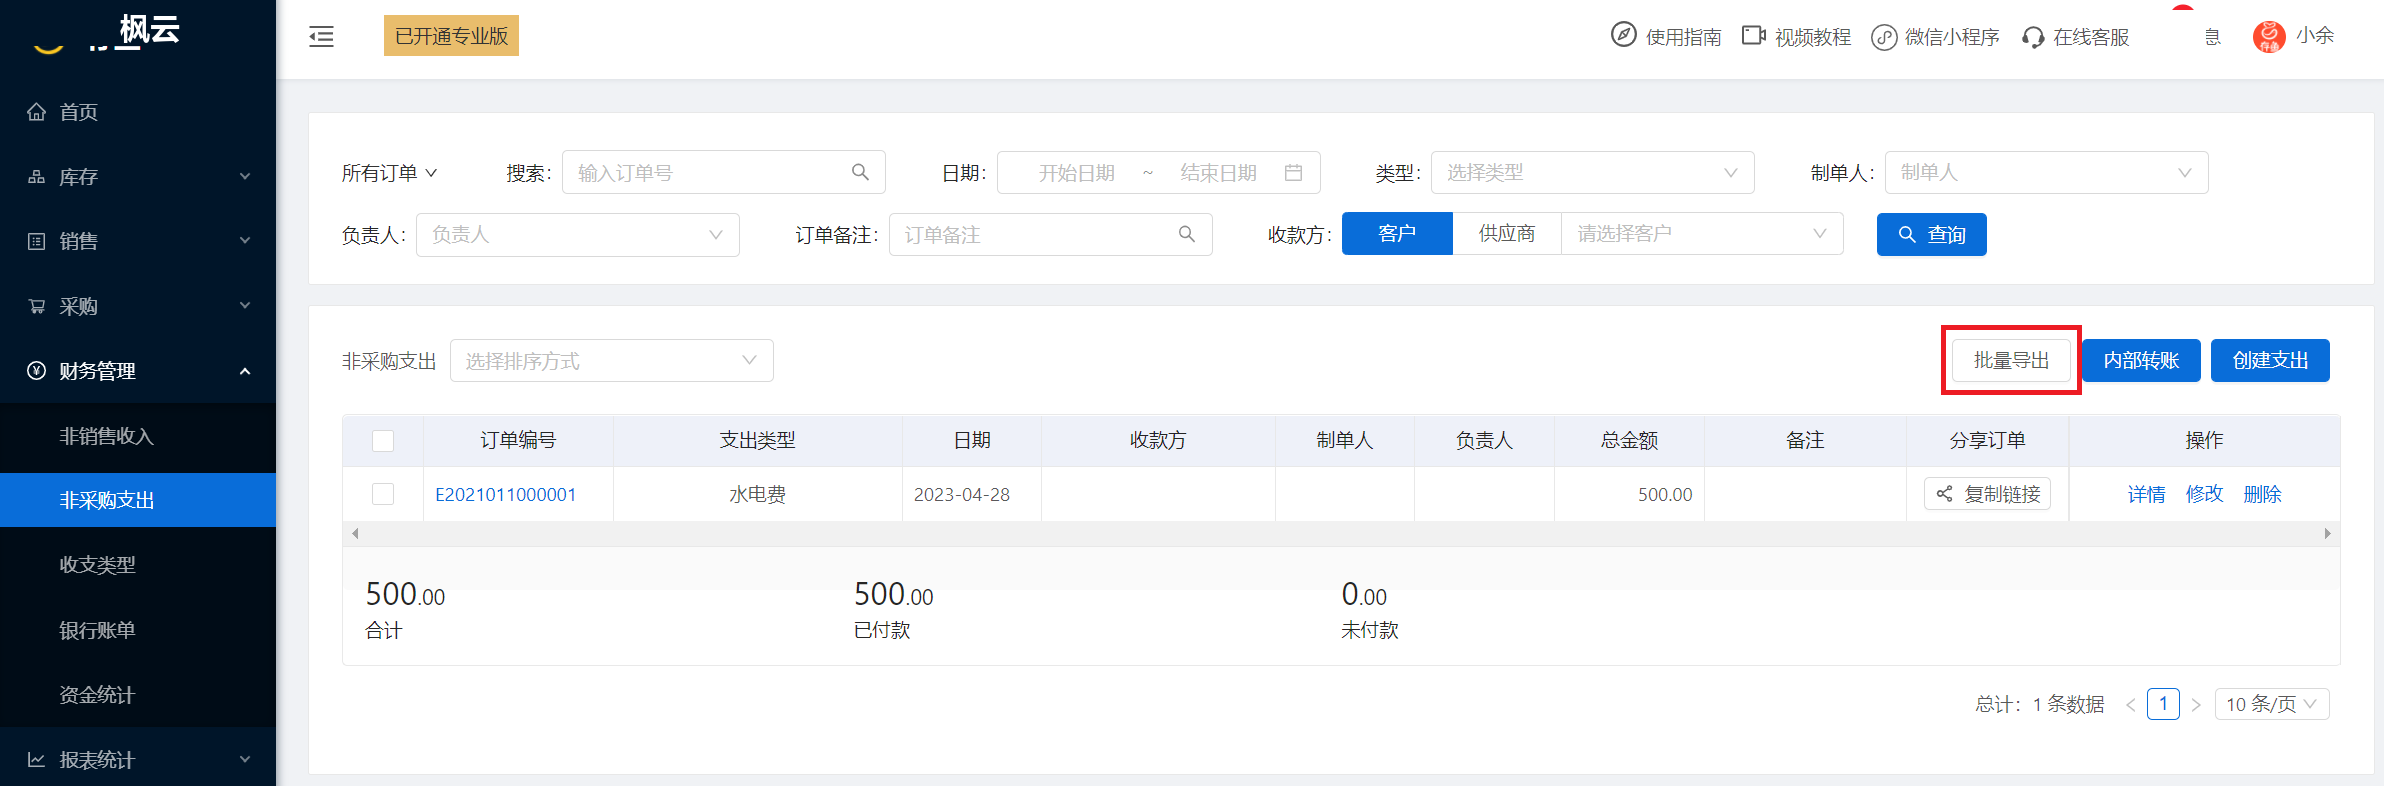Toggle the select-all checkbox in table header
This screenshot has width=2384, height=786.
click(383, 440)
